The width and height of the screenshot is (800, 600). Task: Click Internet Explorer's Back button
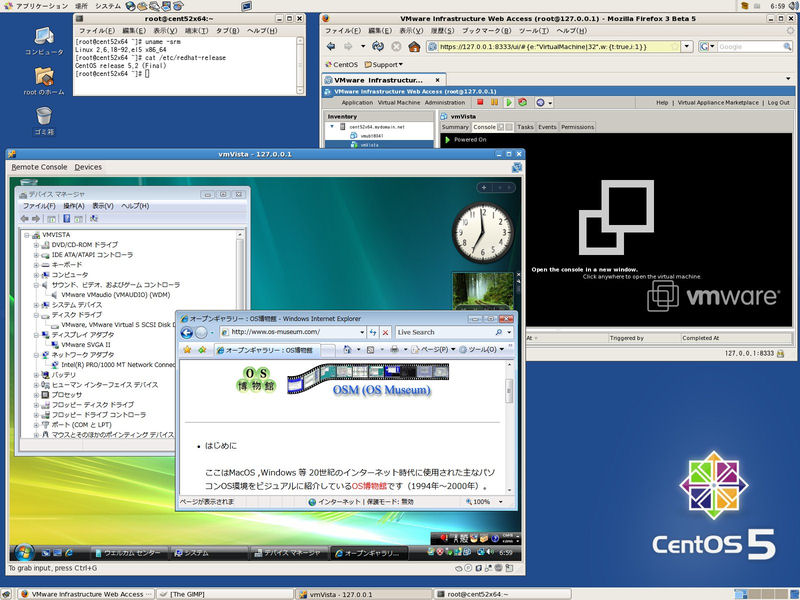pos(187,333)
